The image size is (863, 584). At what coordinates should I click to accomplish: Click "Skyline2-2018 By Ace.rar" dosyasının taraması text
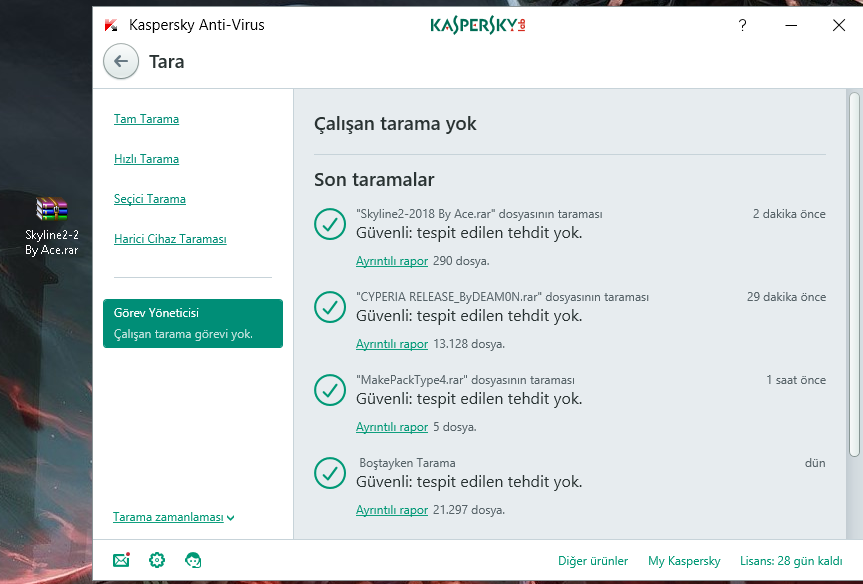point(479,214)
